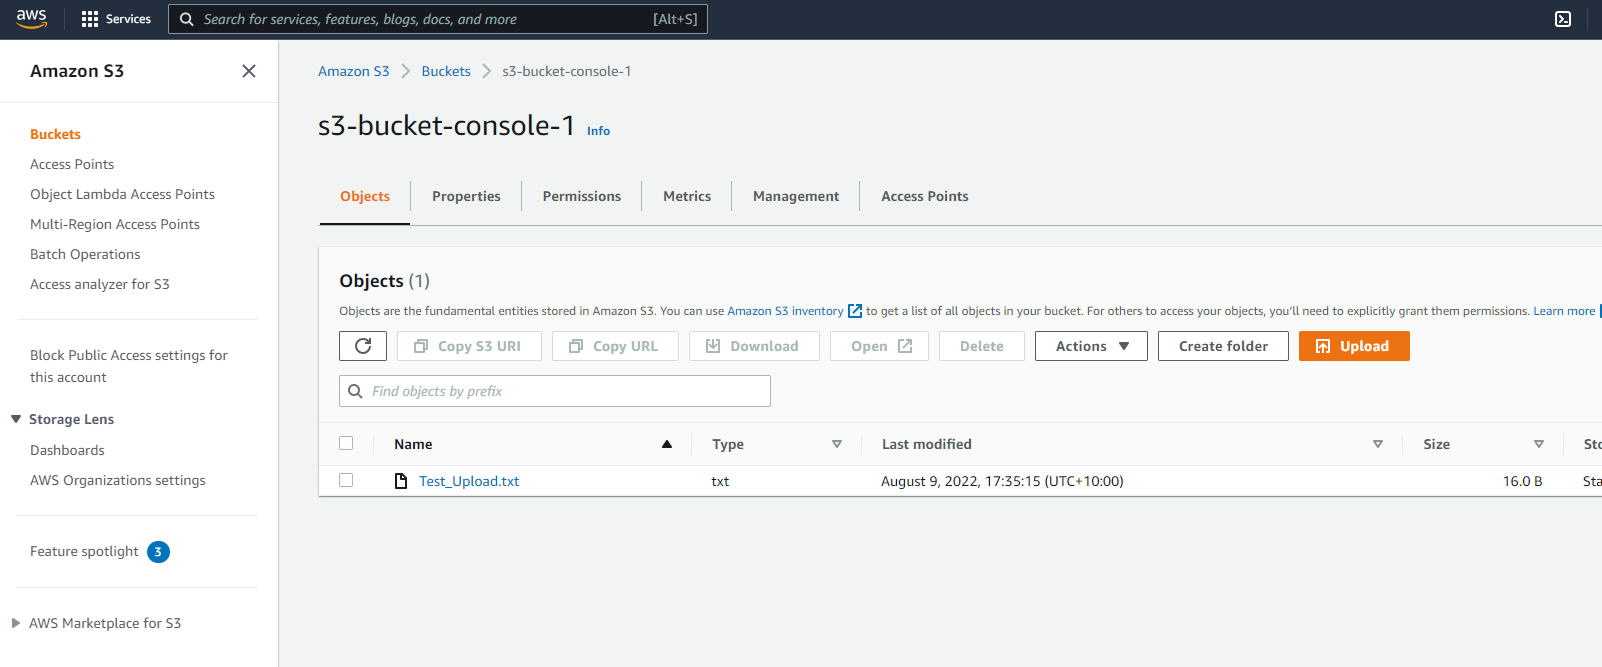Sort by Size column arrow
Screen dimensions: 1602x667
tap(1539, 444)
